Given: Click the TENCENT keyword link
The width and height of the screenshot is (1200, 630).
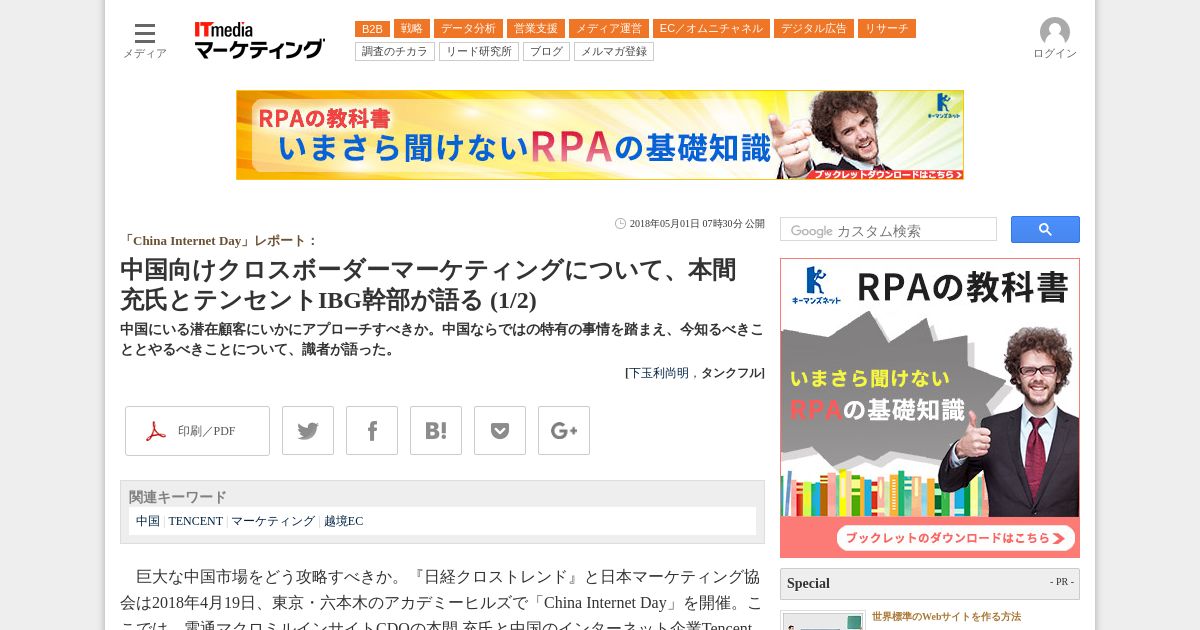Looking at the screenshot, I should pos(196,521).
